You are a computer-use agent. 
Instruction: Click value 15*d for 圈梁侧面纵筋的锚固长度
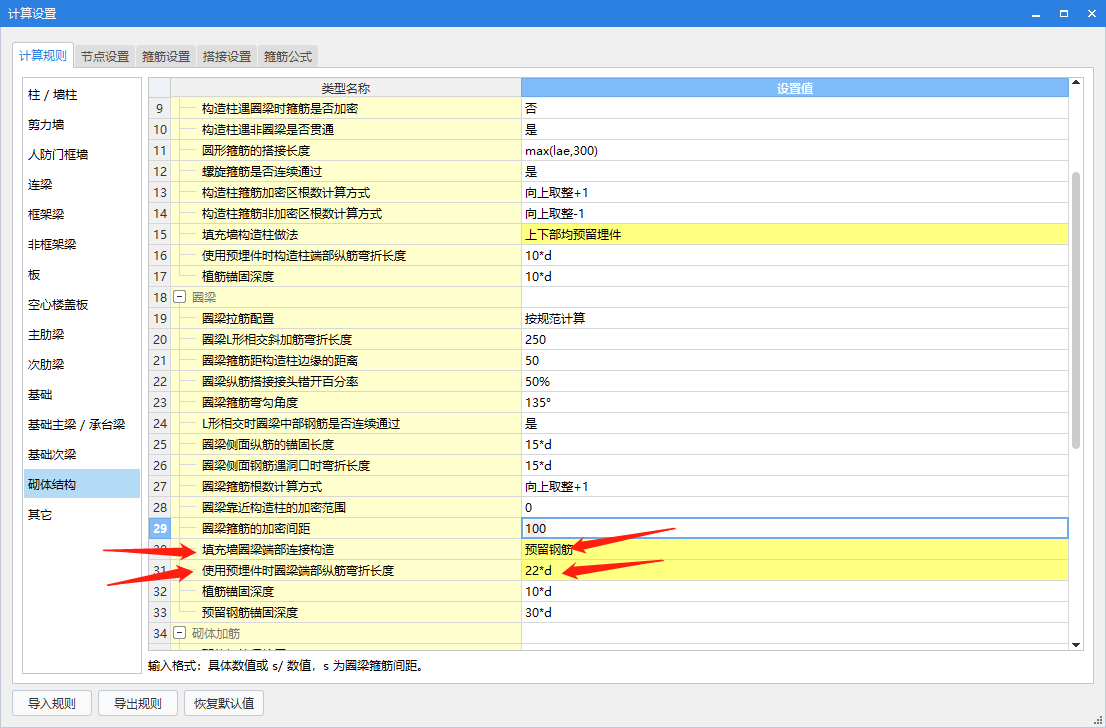[795, 444]
